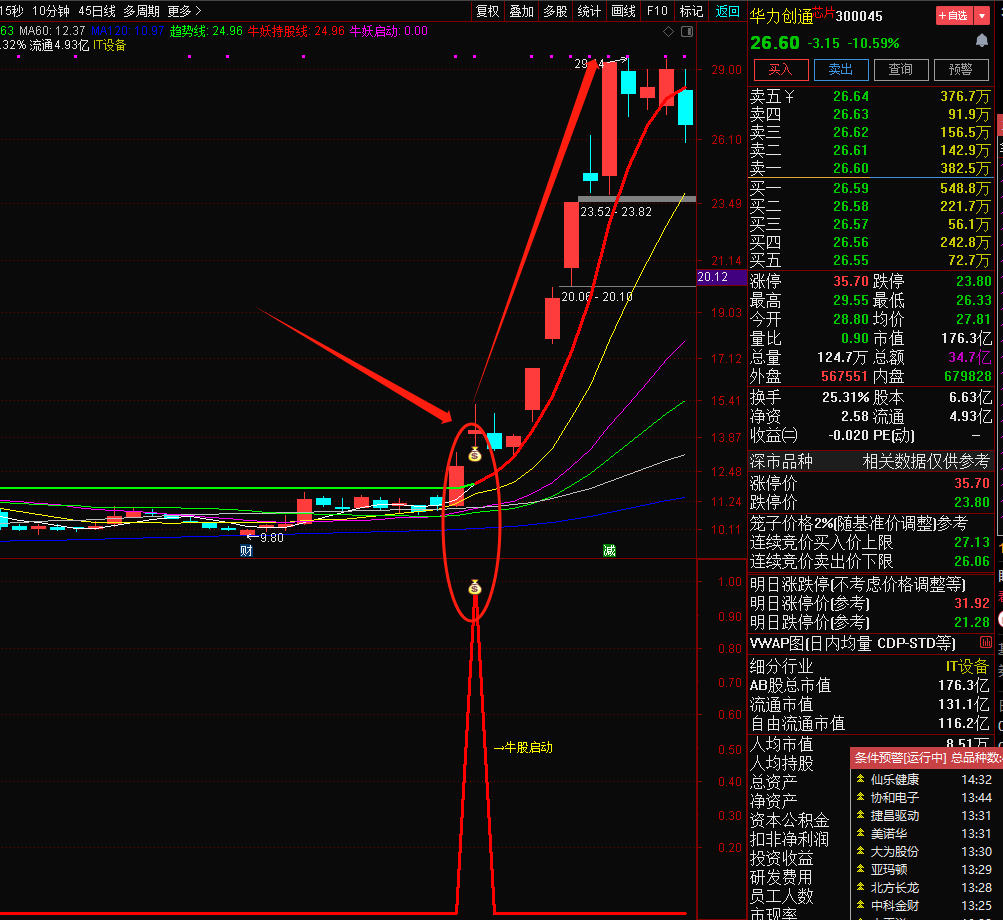Viewport: 1003px width, 920px height.
Task: Click the 买入 buy button
Action: click(781, 69)
